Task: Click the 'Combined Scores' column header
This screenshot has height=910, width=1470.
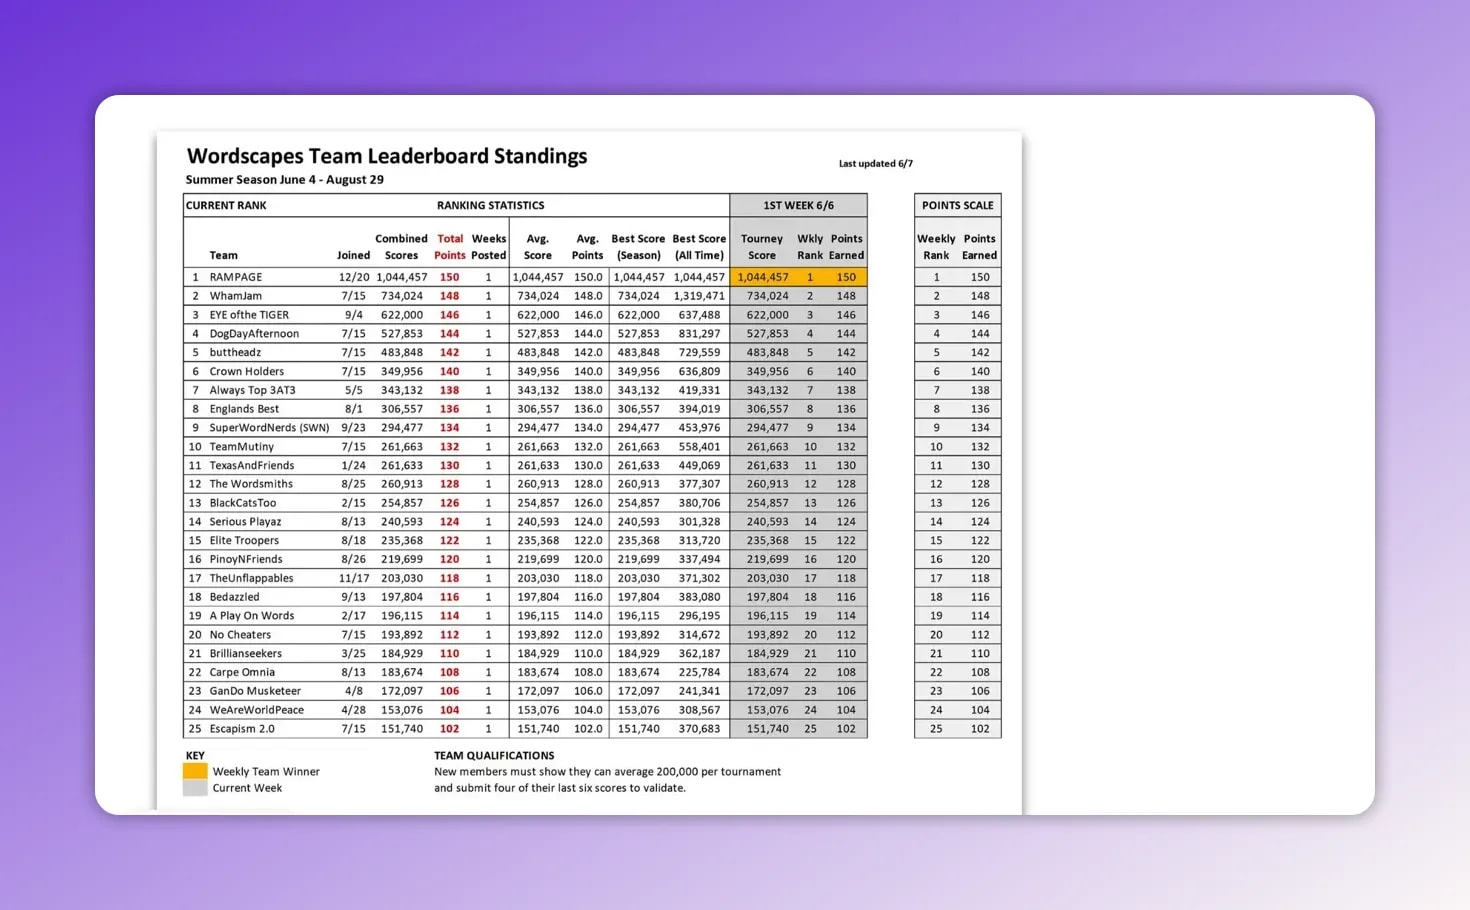Action: [401, 247]
